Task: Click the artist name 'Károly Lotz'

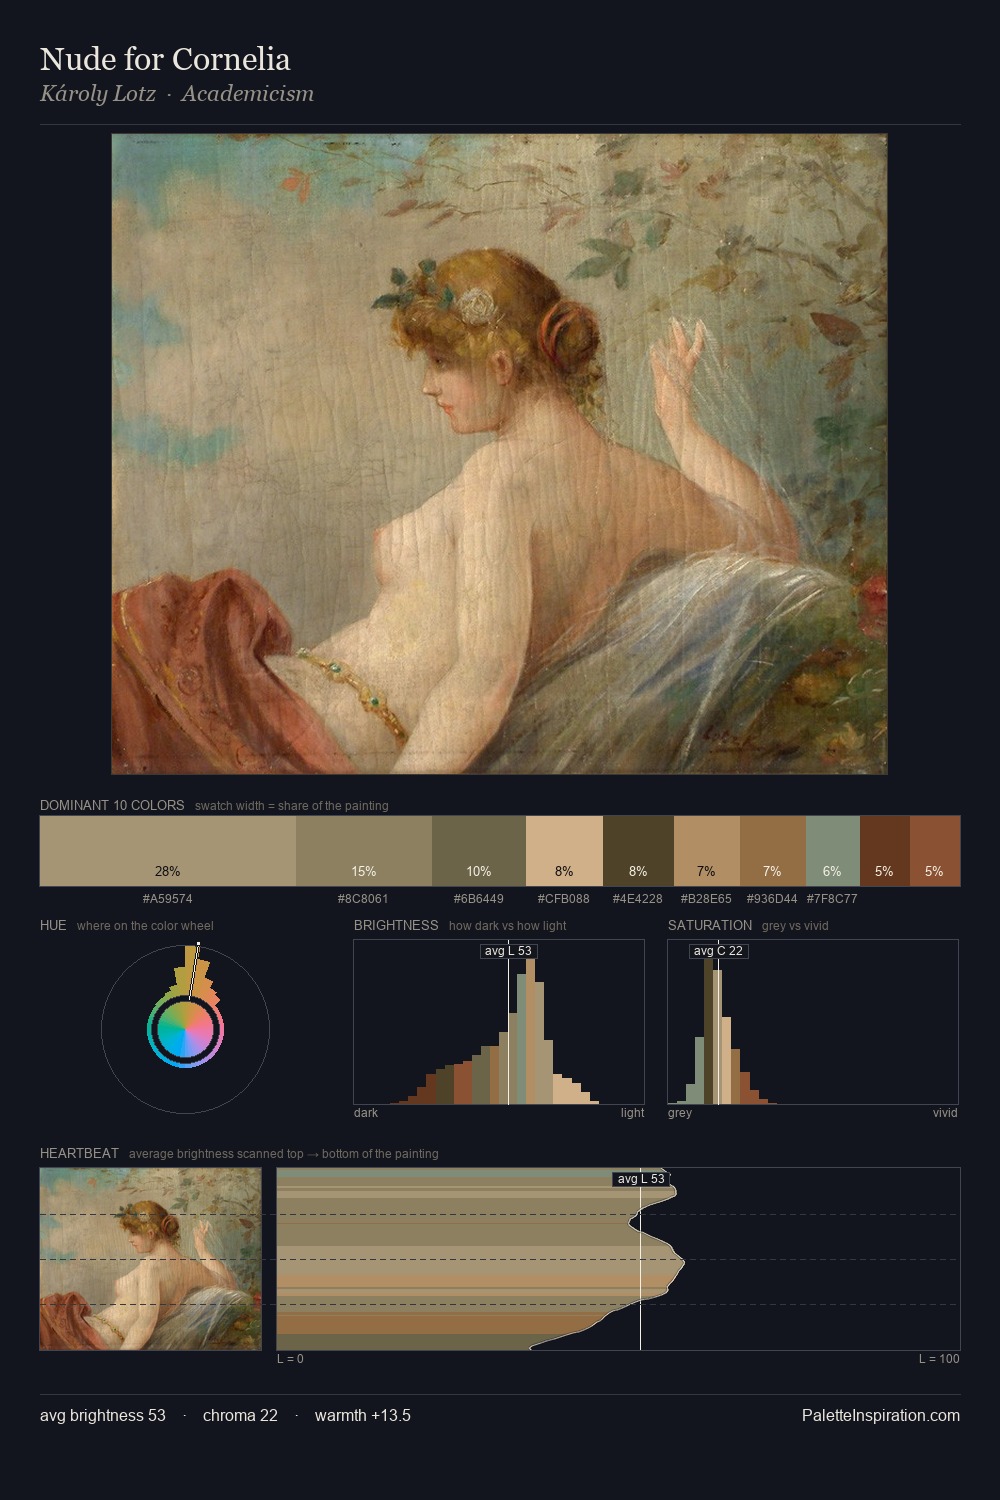Action: coord(98,94)
